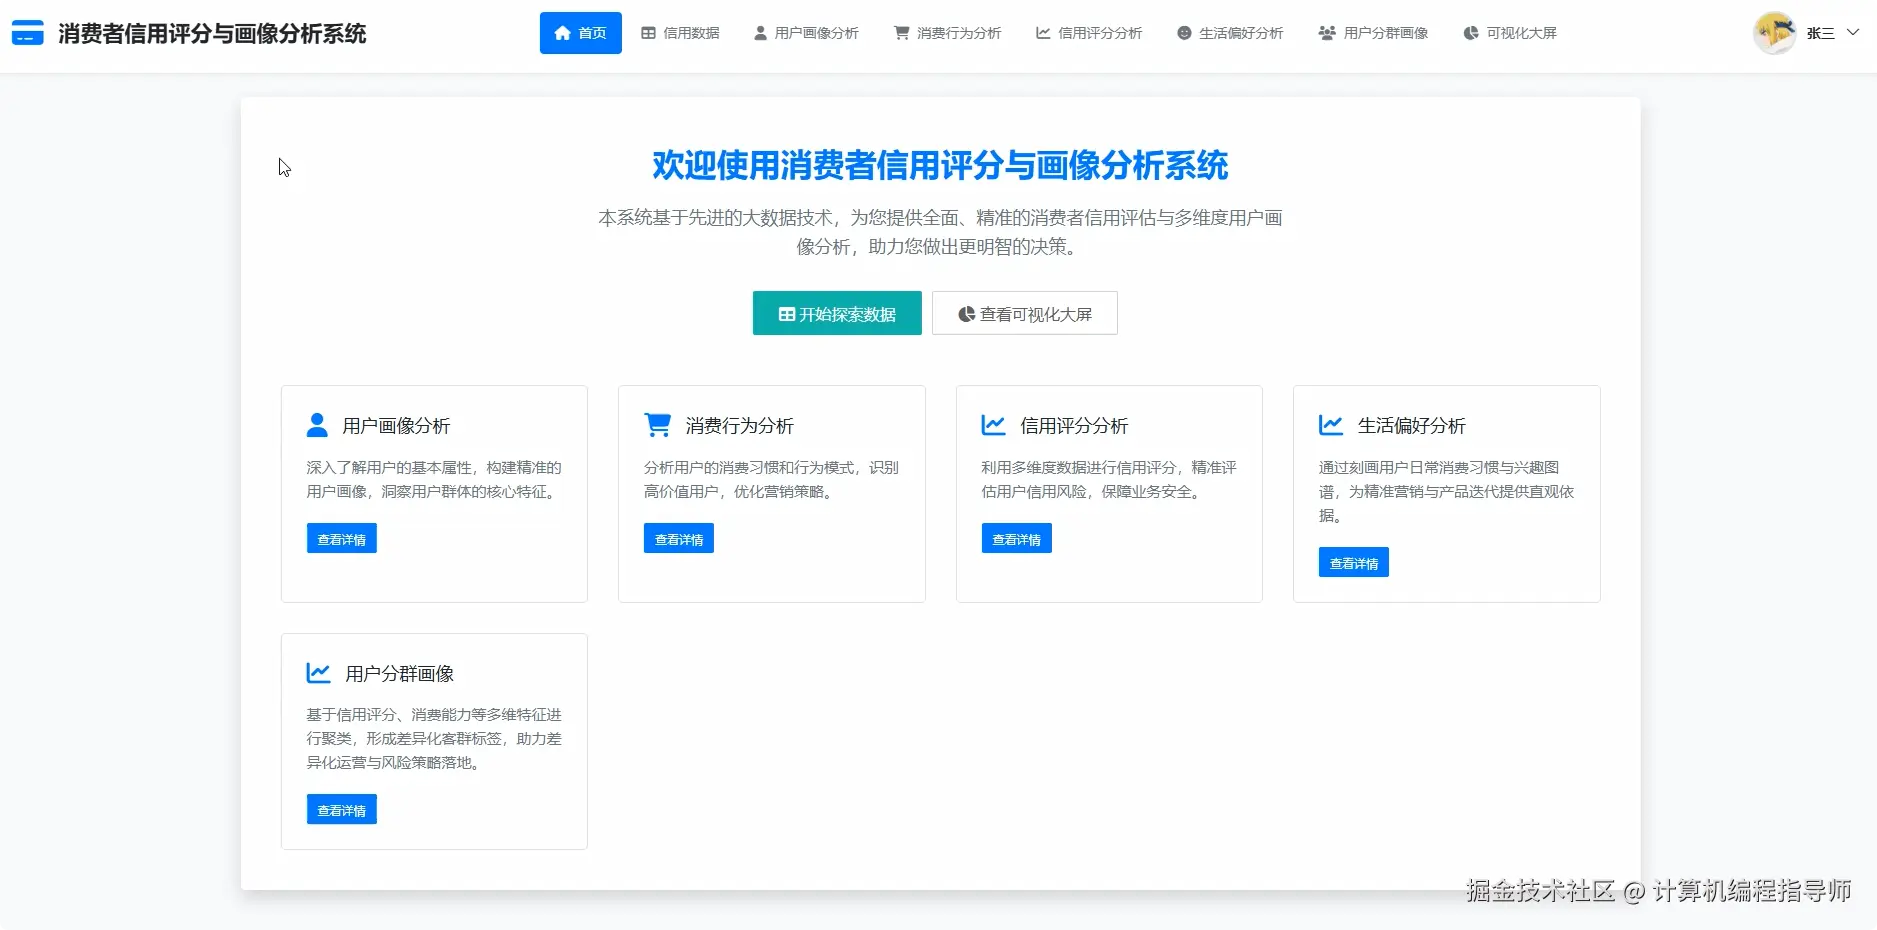Click the shopping cart icon on the 消费行为分析 card
This screenshot has height=930, width=1877.
tap(658, 425)
